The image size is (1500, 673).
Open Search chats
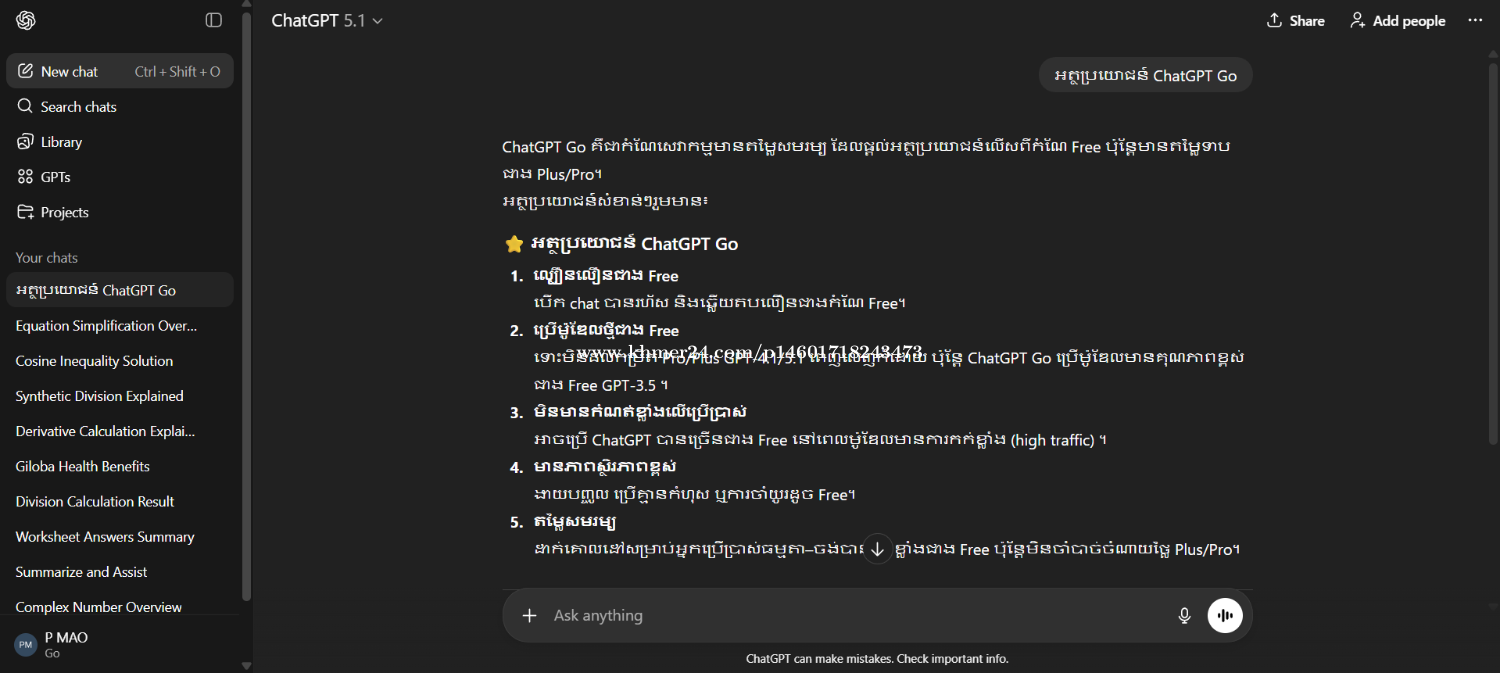coord(78,107)
